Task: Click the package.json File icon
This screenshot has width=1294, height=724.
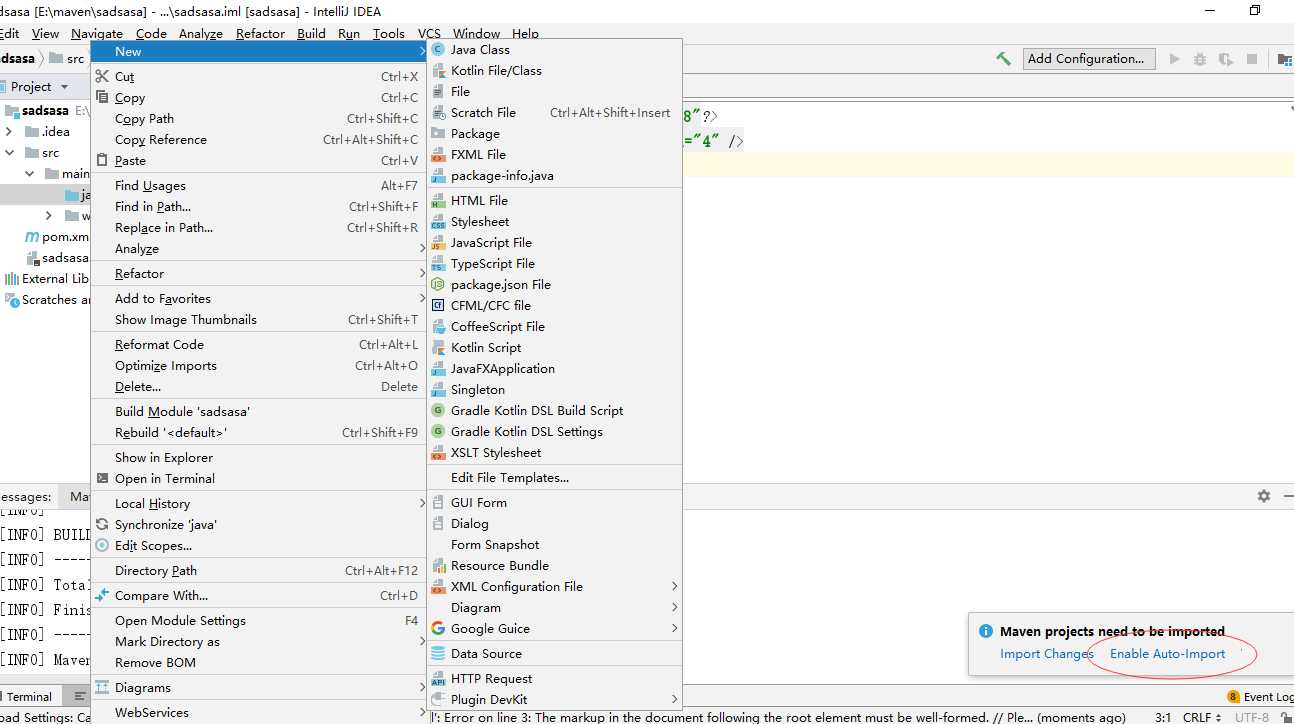Action: tap(438, 284)
